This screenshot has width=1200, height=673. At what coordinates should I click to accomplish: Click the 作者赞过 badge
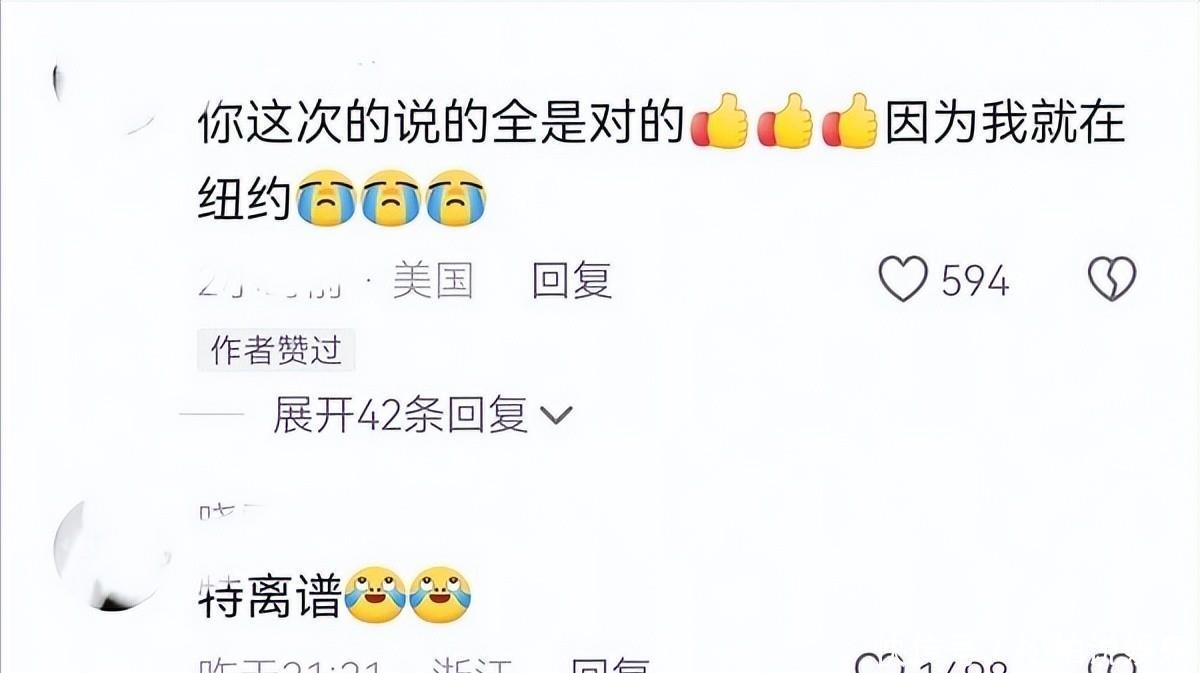click(x=277, y=350)
